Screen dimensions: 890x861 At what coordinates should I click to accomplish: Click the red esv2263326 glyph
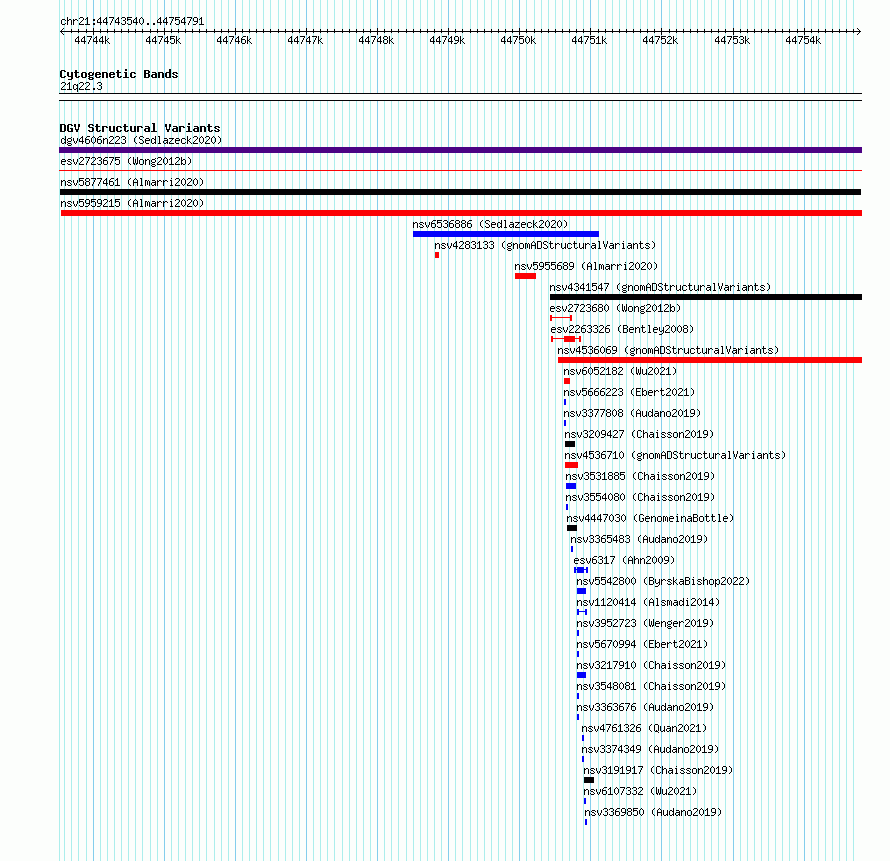click(566, 339)
